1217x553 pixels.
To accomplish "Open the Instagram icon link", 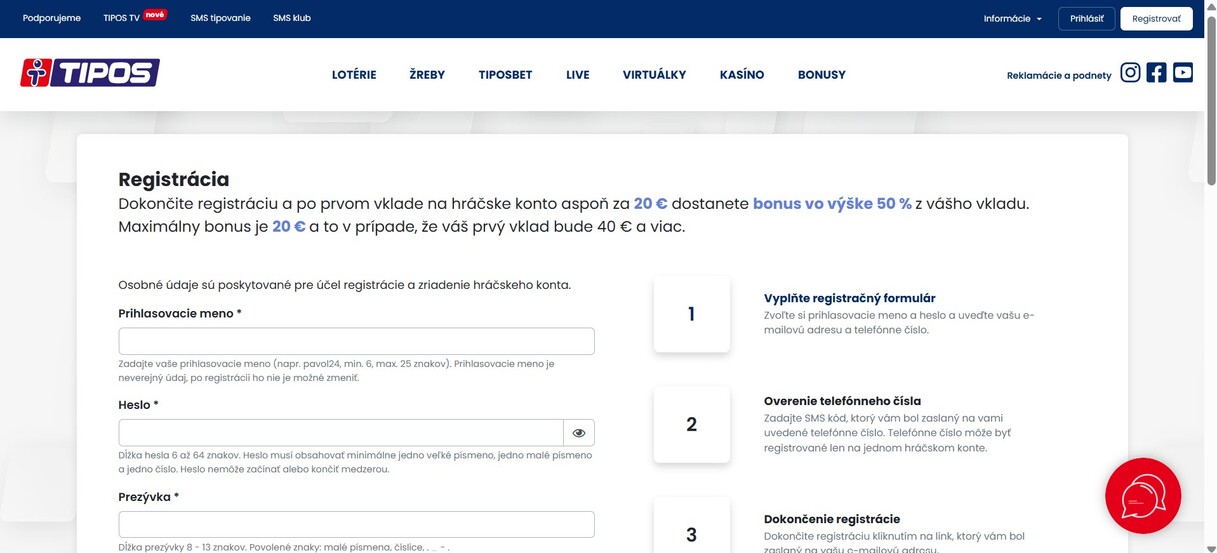I will tap(1130, 72).
